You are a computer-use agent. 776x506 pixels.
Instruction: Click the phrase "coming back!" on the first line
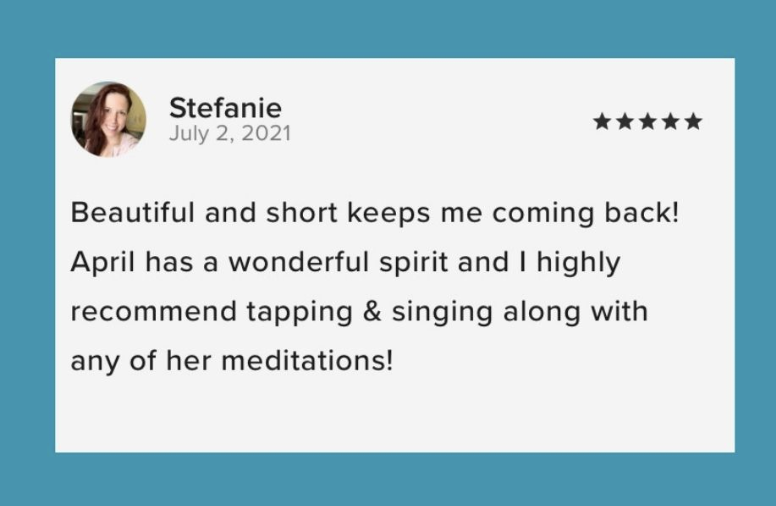tap(585, 213)
